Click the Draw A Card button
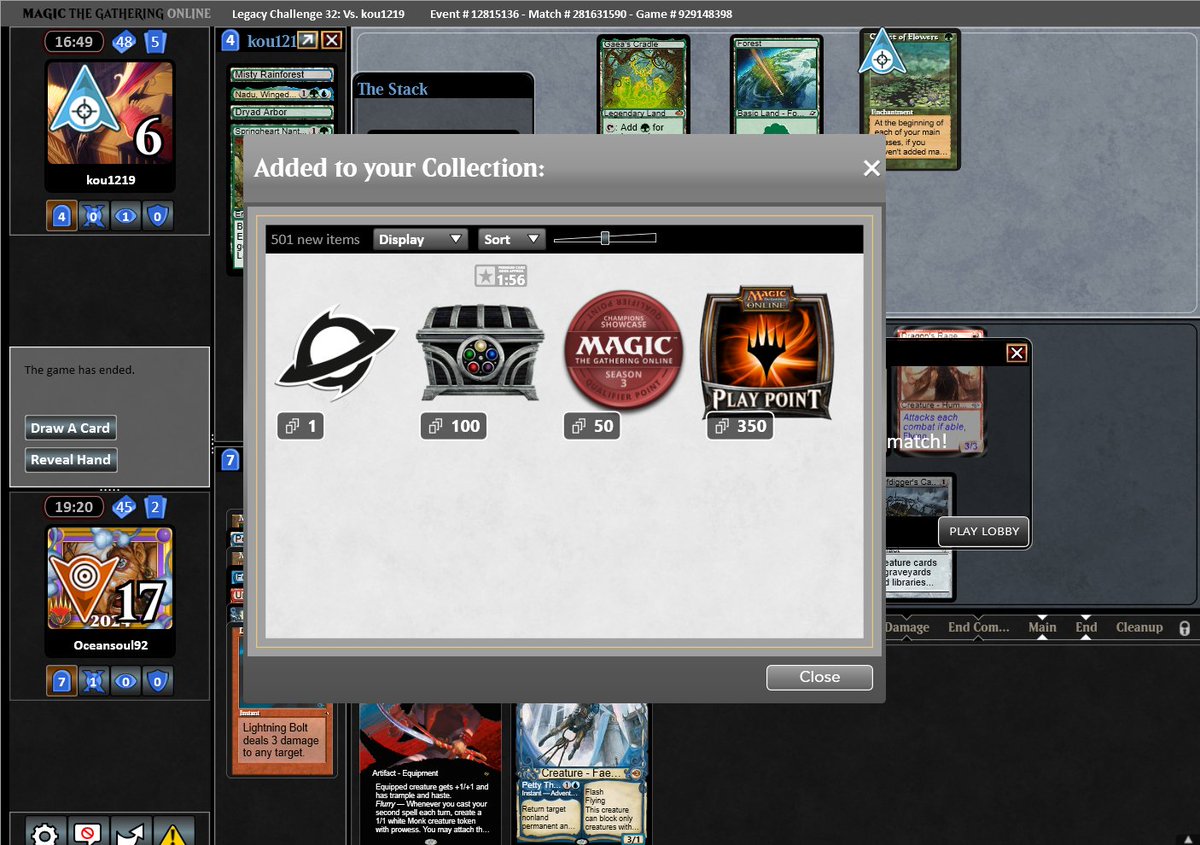Image resolution: width=1200 pixels, height=845 pixels. click(70, 428)
